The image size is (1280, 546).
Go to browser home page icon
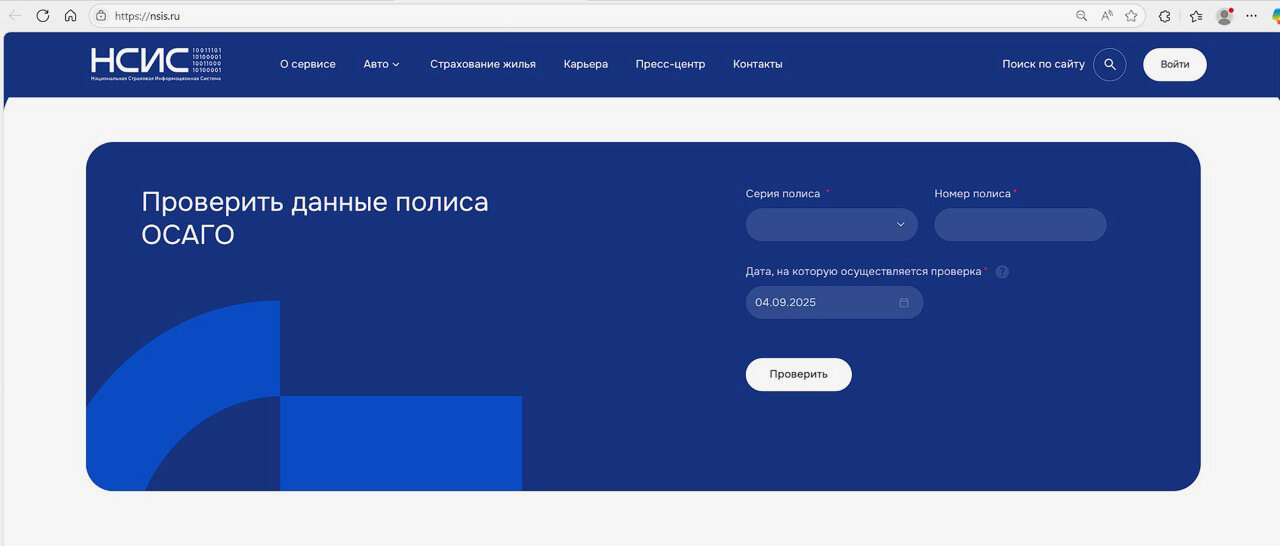70,16
